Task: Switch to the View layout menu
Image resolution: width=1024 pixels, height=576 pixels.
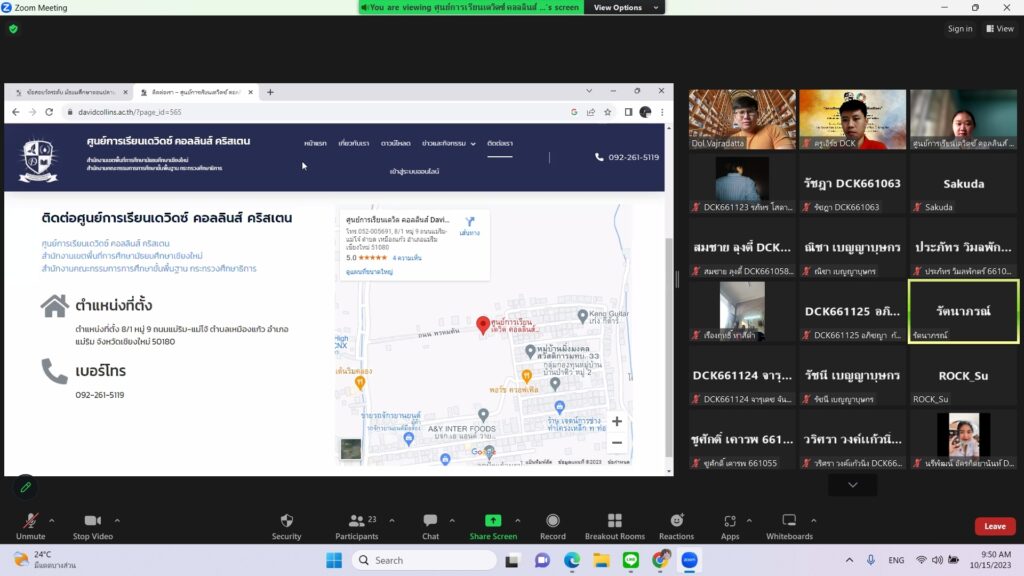Action: point(999,29)
